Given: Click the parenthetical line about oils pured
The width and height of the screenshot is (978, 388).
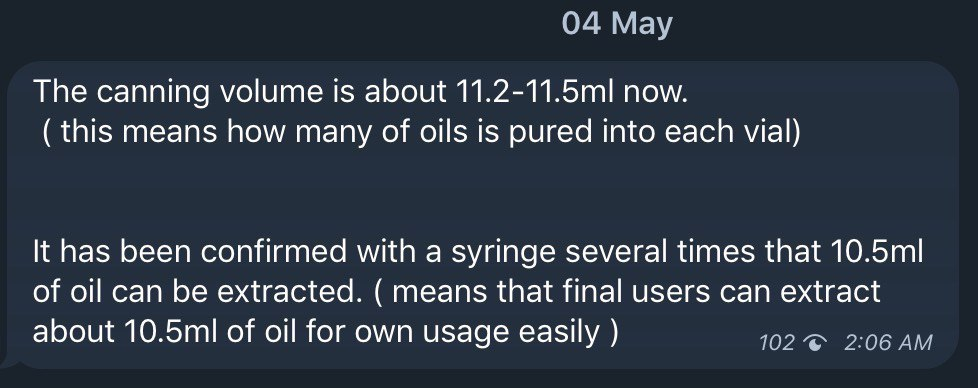Looking at the screenshot, I should coord(422,133).
